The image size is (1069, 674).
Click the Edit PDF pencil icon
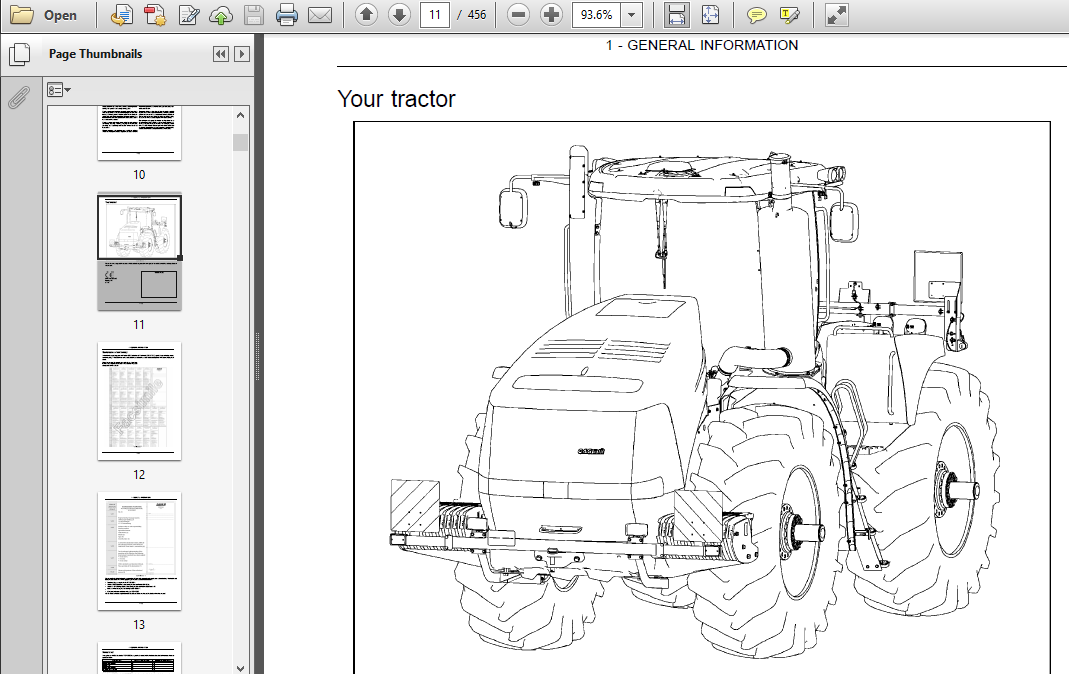coord(188,15)
